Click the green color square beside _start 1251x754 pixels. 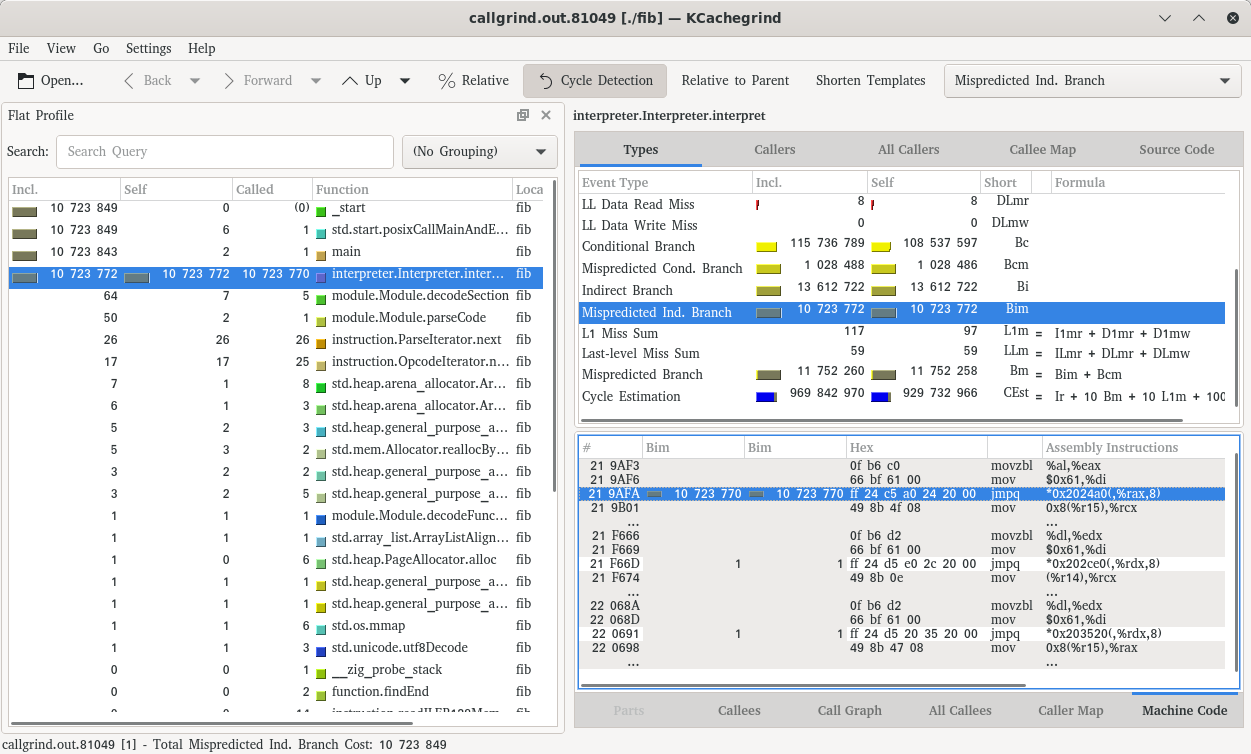pyautogui.click(x=321, y=210)
